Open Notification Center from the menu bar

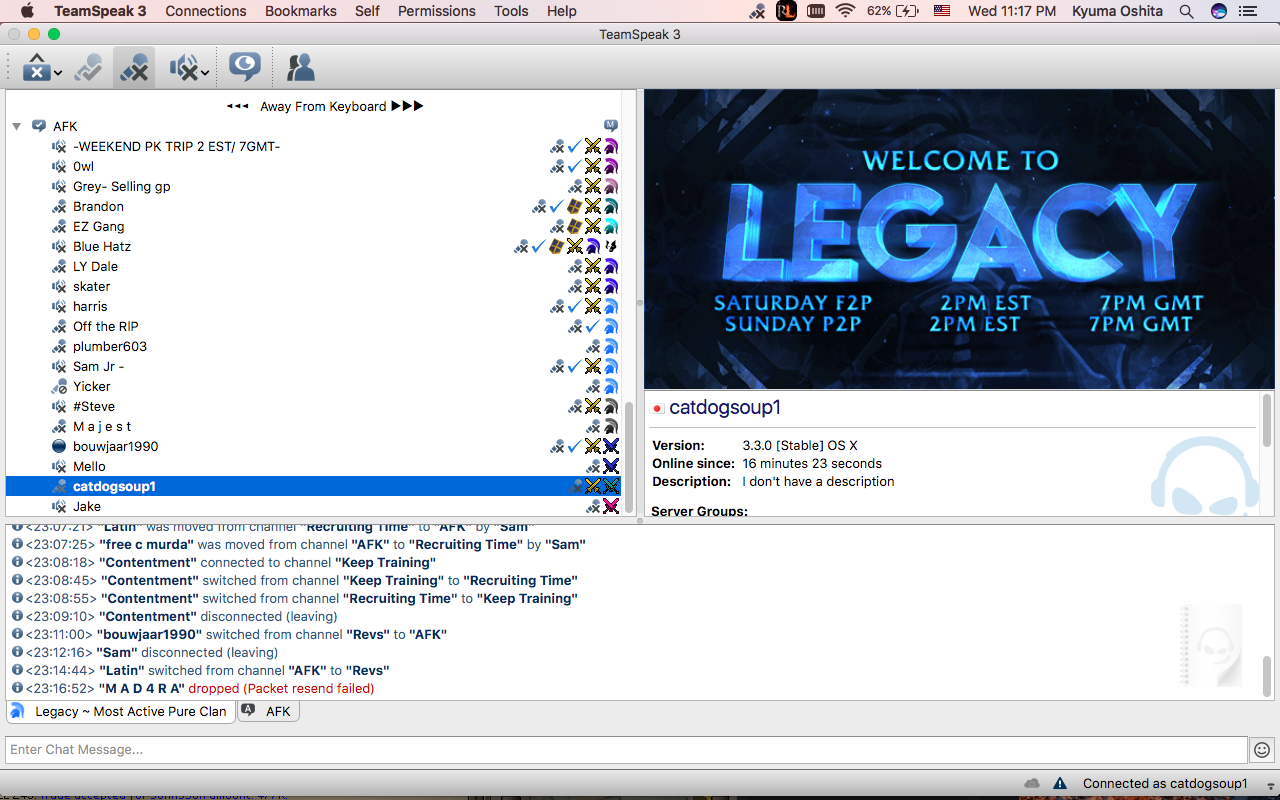(x=1247, y=11)
